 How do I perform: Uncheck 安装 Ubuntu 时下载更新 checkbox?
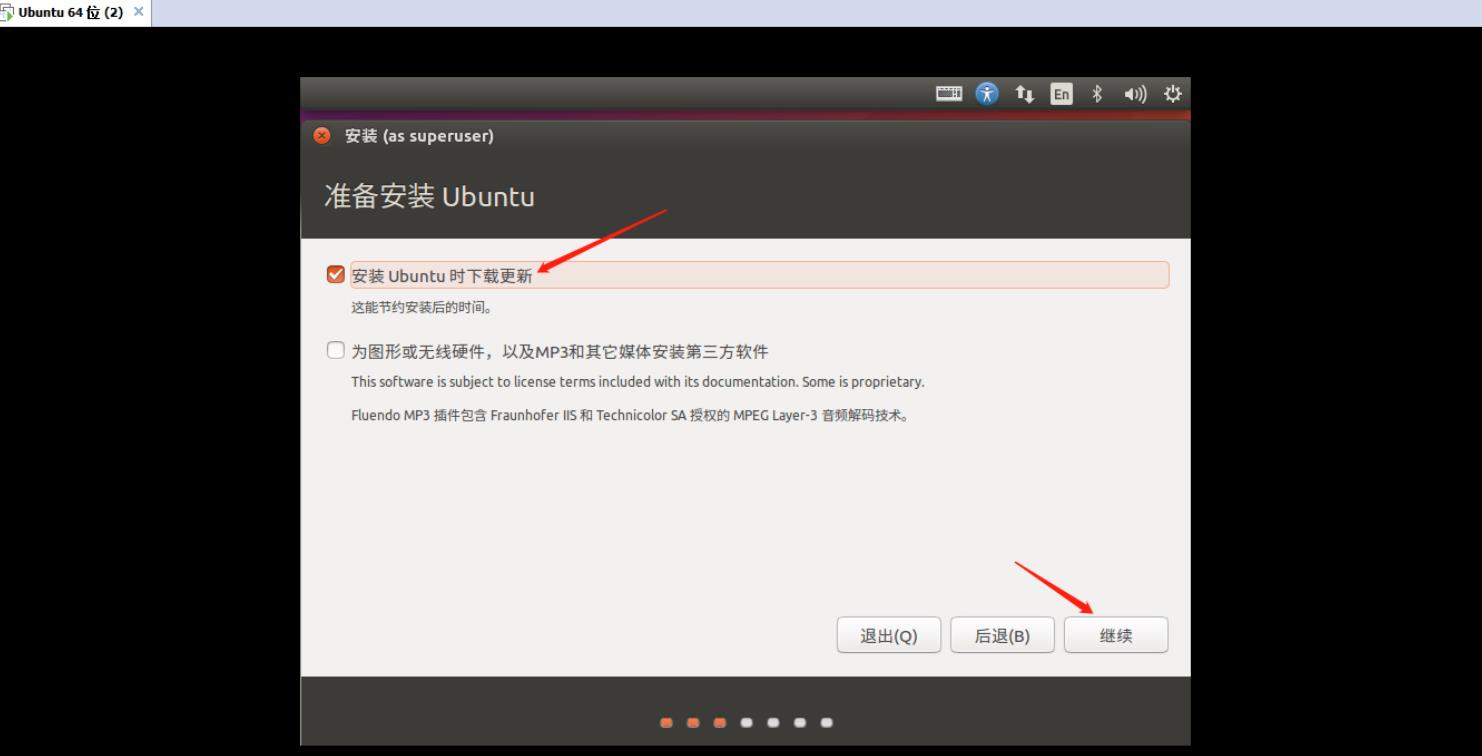coord(336,275)
